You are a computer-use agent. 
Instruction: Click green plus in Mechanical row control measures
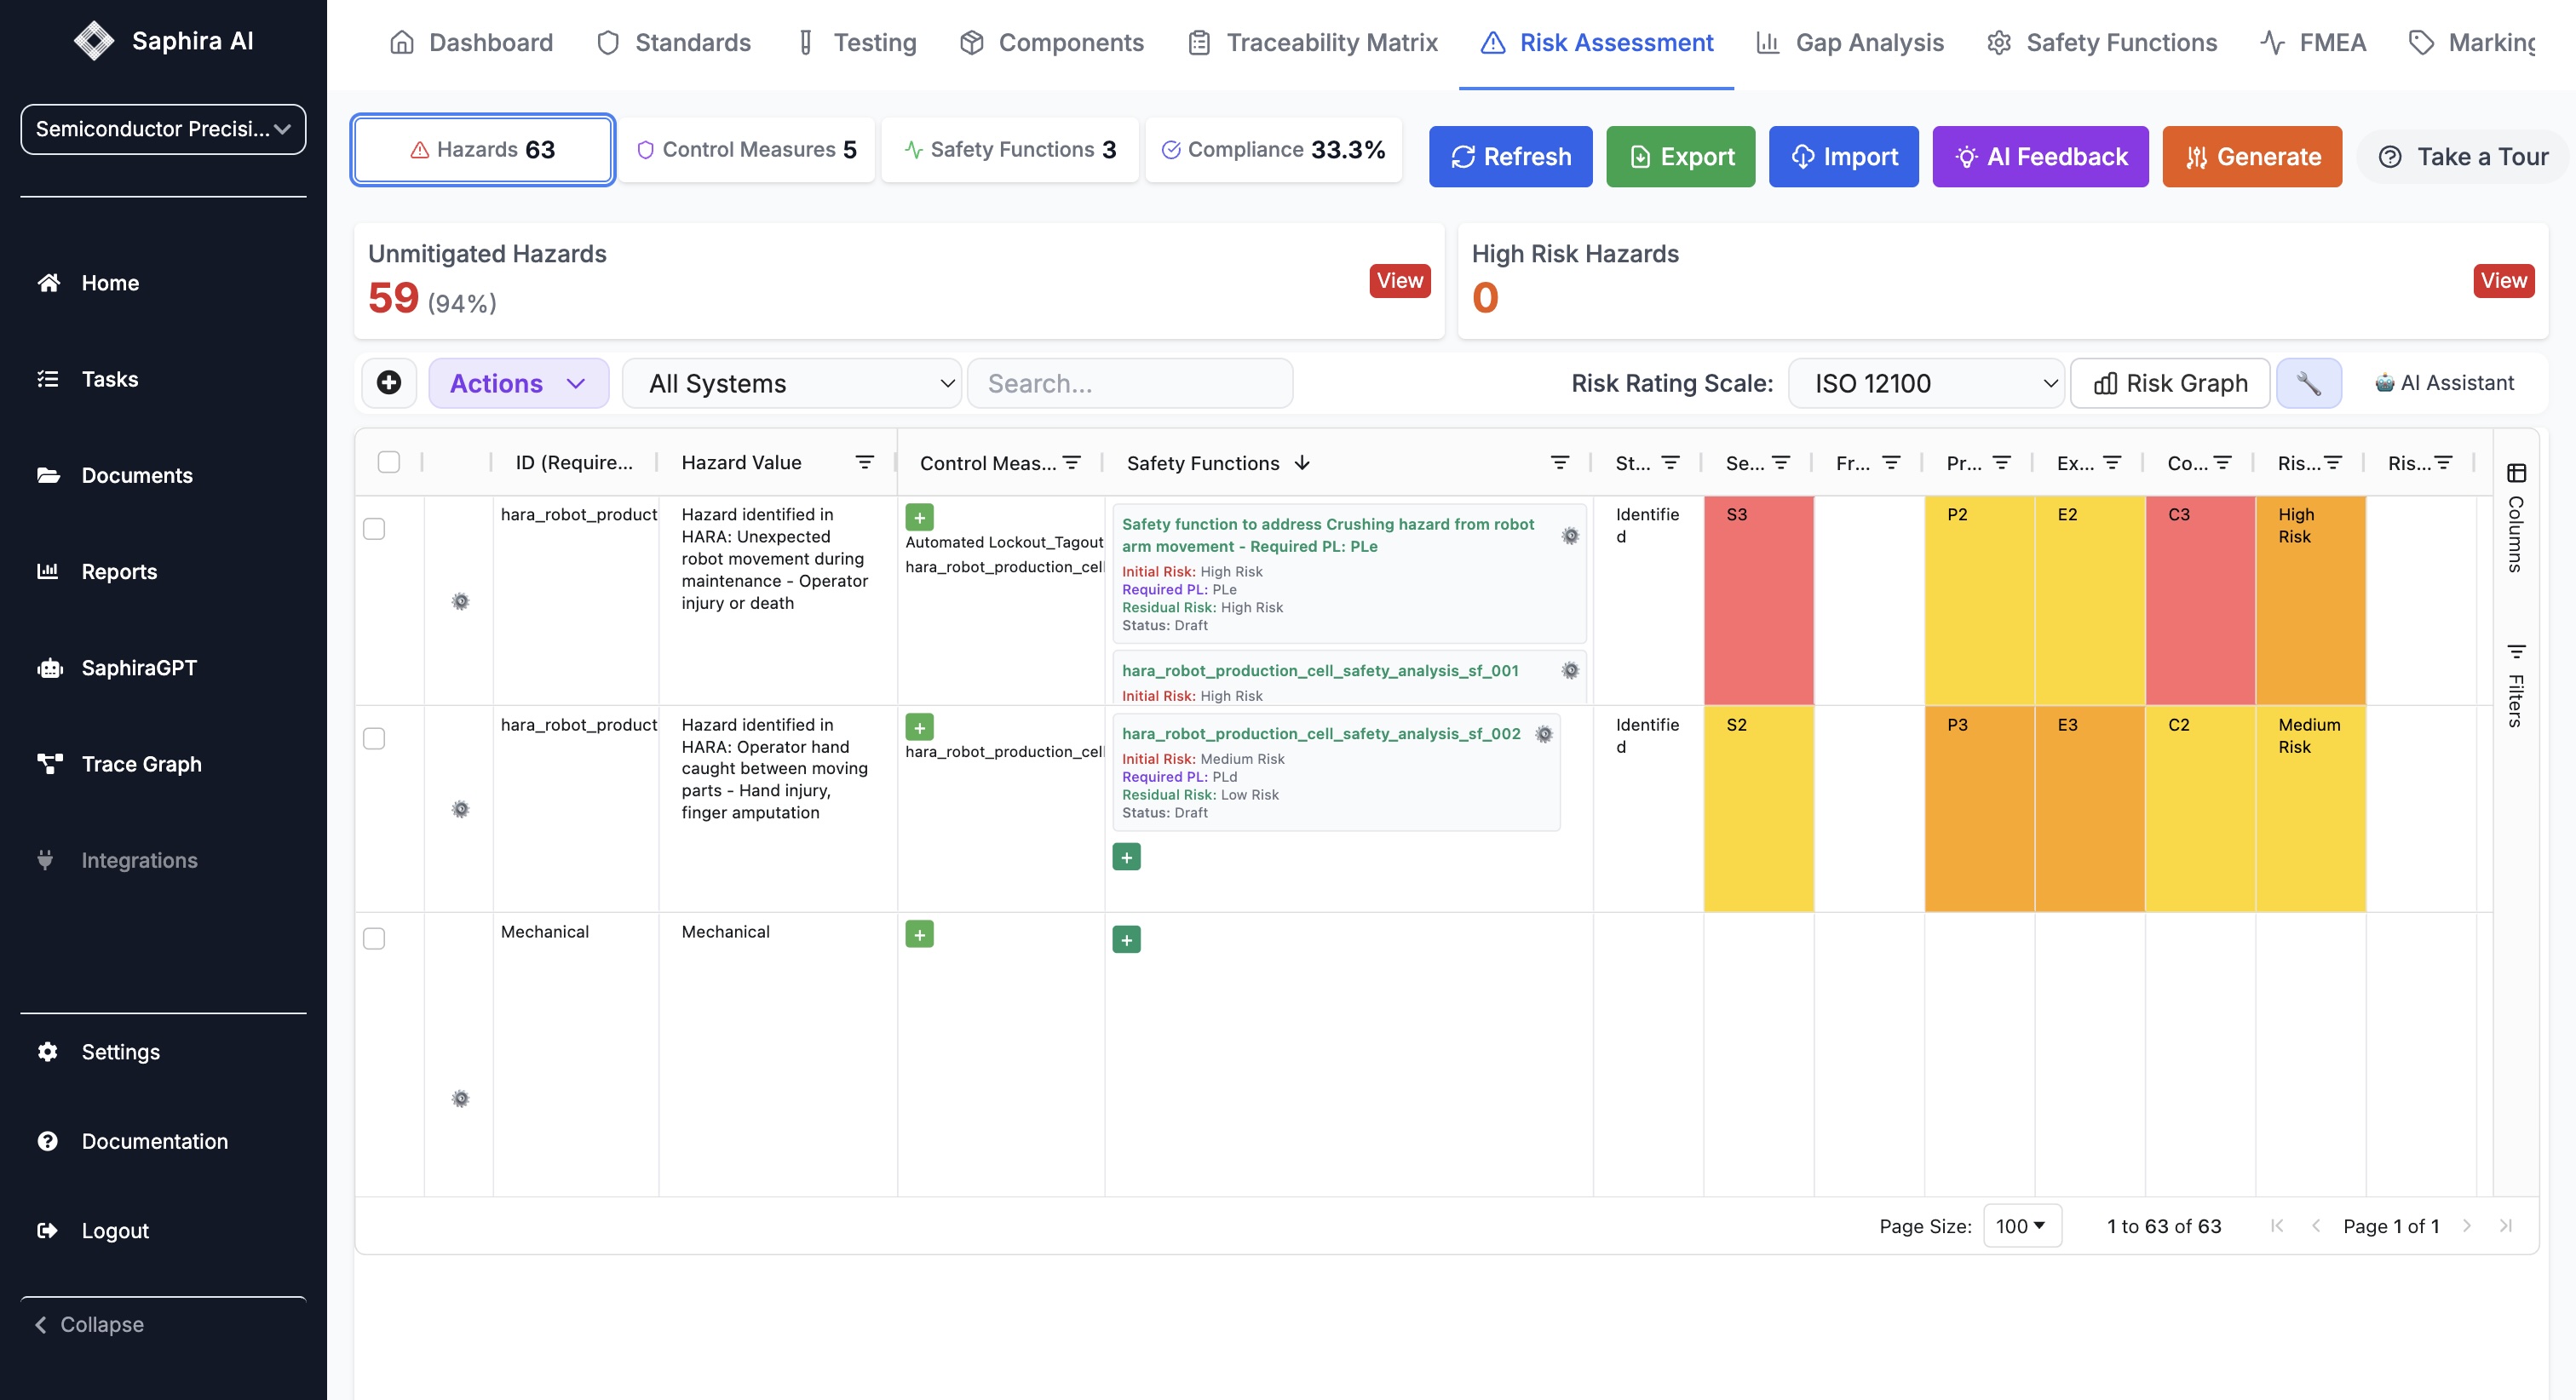(x=919, y=934)
